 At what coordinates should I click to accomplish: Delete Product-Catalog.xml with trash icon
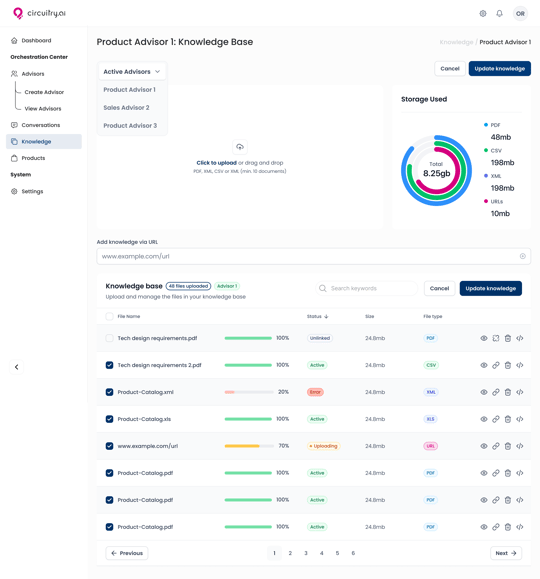click(x=508, y=392)
